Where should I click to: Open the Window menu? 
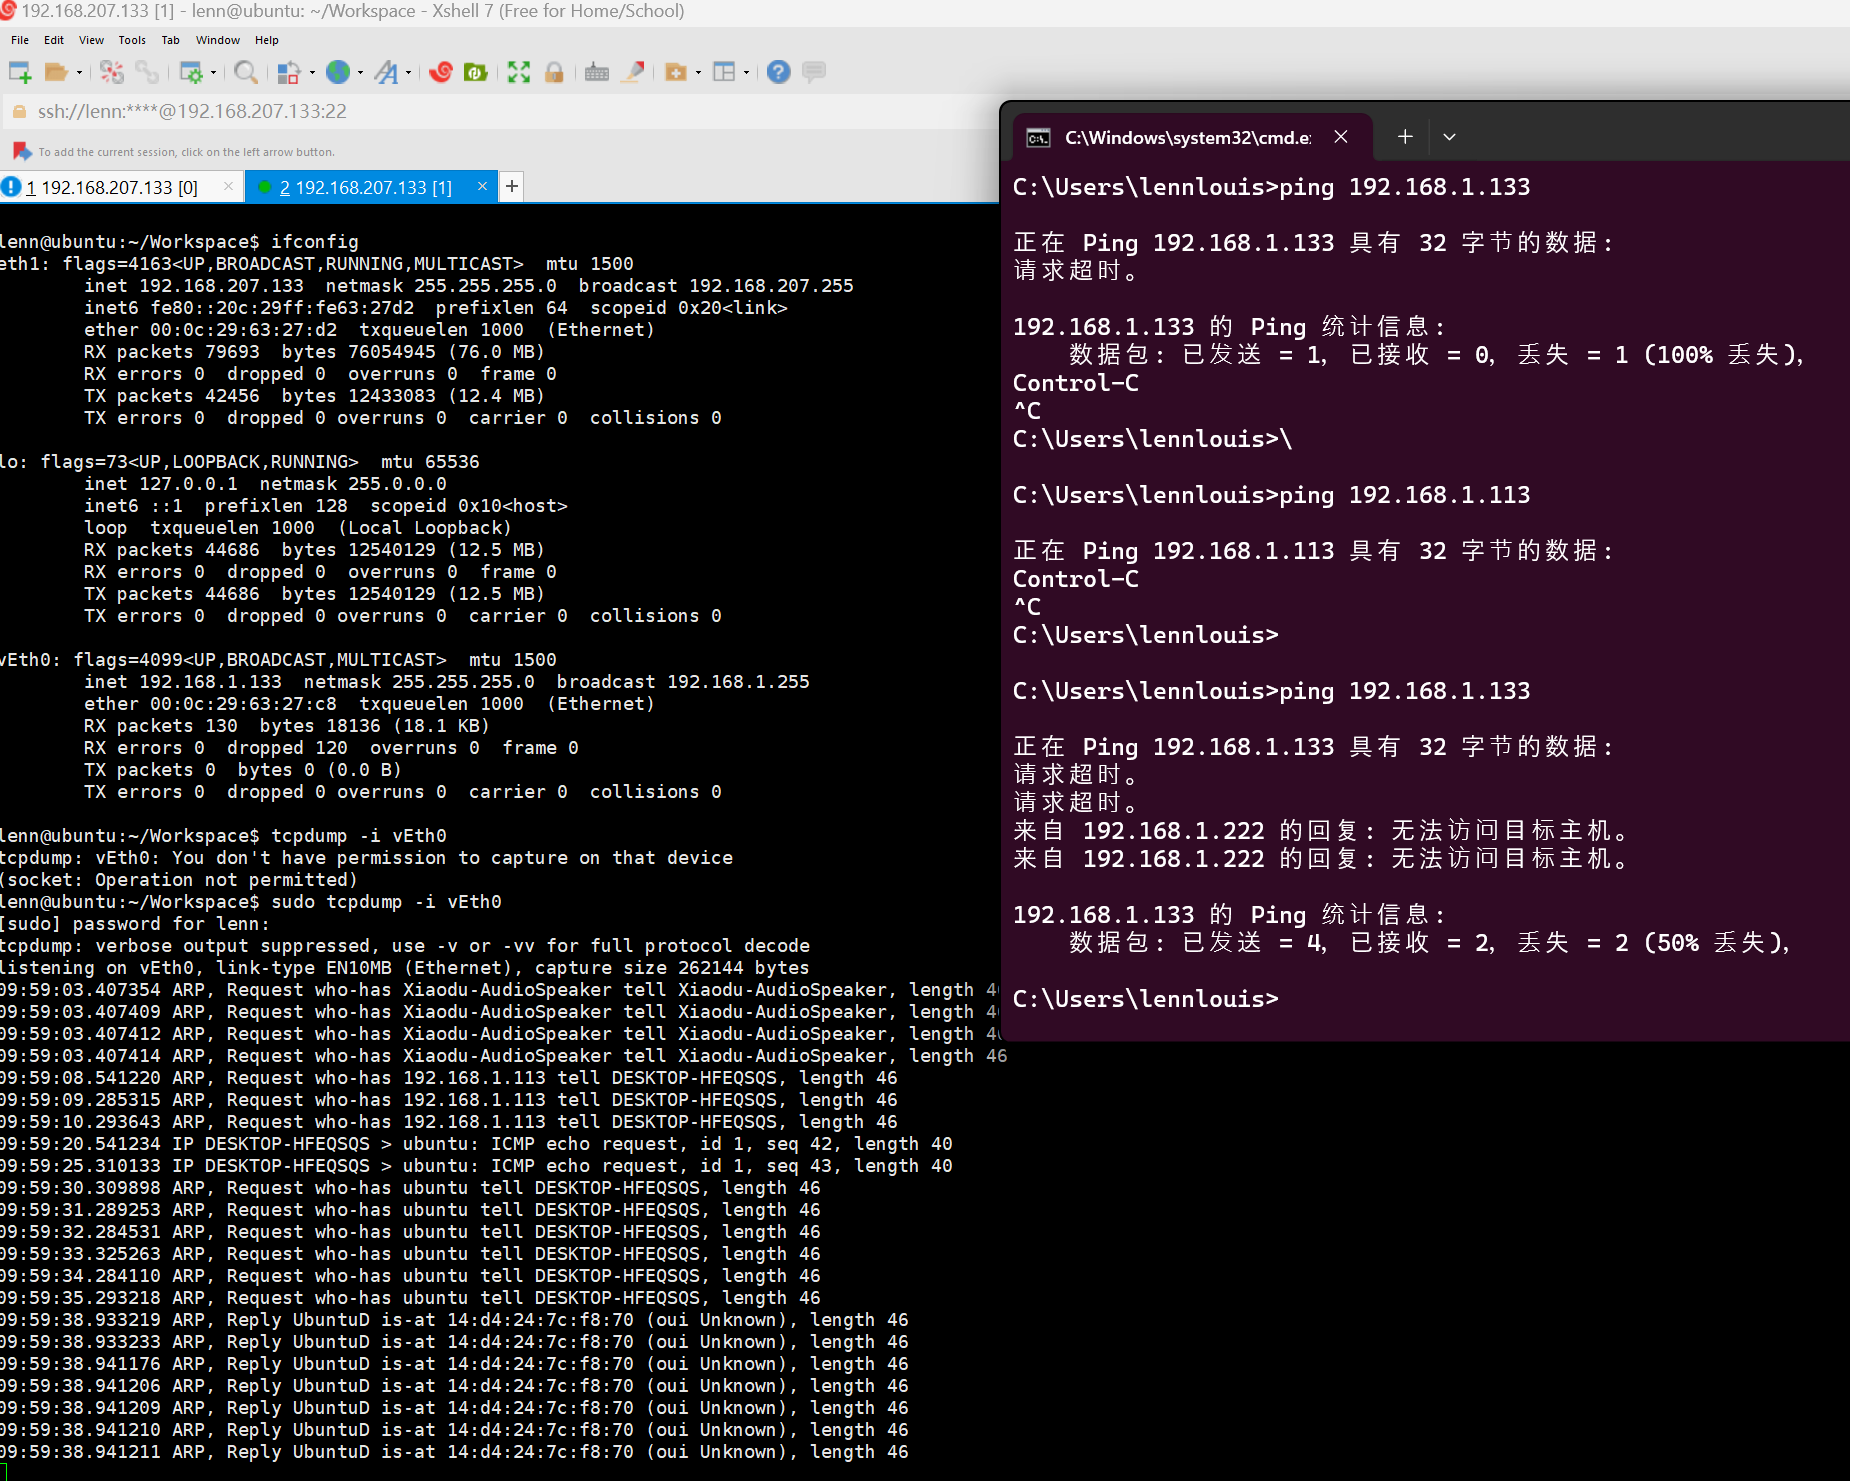click(x=218, y=40)
